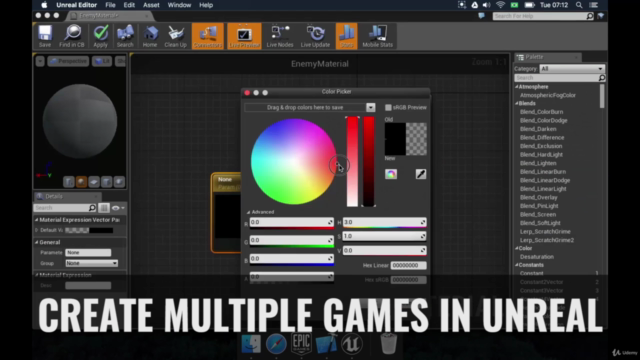Open the Perspective view mode menu
The image size is (640, 360).
tap(68, 61)
